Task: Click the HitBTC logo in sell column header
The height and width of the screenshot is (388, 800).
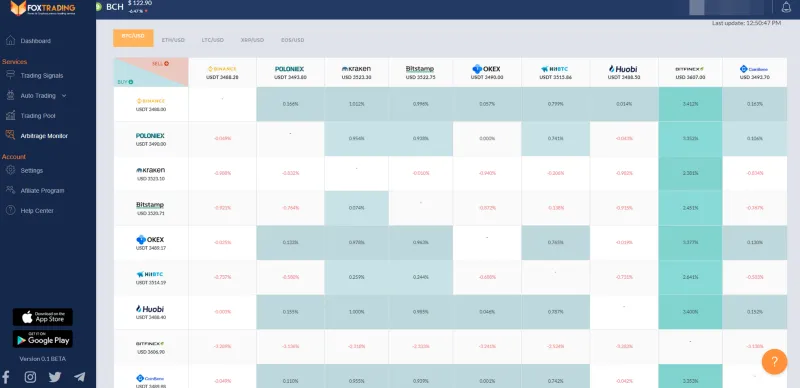Action: tap(555, 68)
